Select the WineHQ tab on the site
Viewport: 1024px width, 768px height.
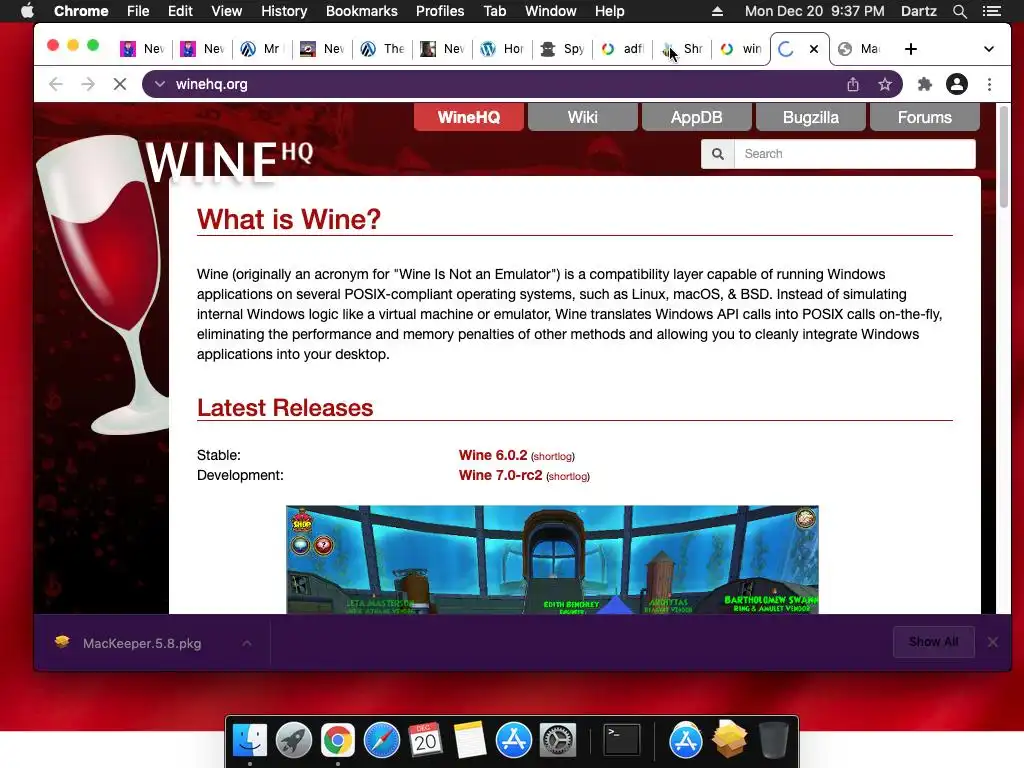tap(468, 118)
